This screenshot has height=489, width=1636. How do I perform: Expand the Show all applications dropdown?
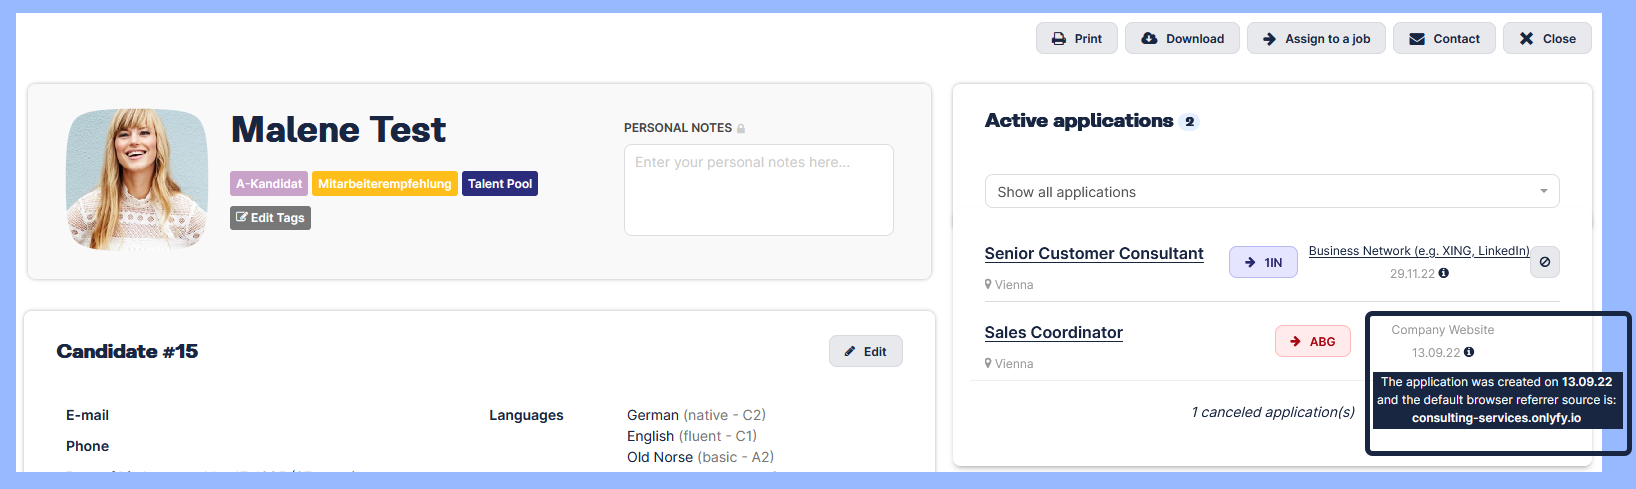(x=1272, y=192)
